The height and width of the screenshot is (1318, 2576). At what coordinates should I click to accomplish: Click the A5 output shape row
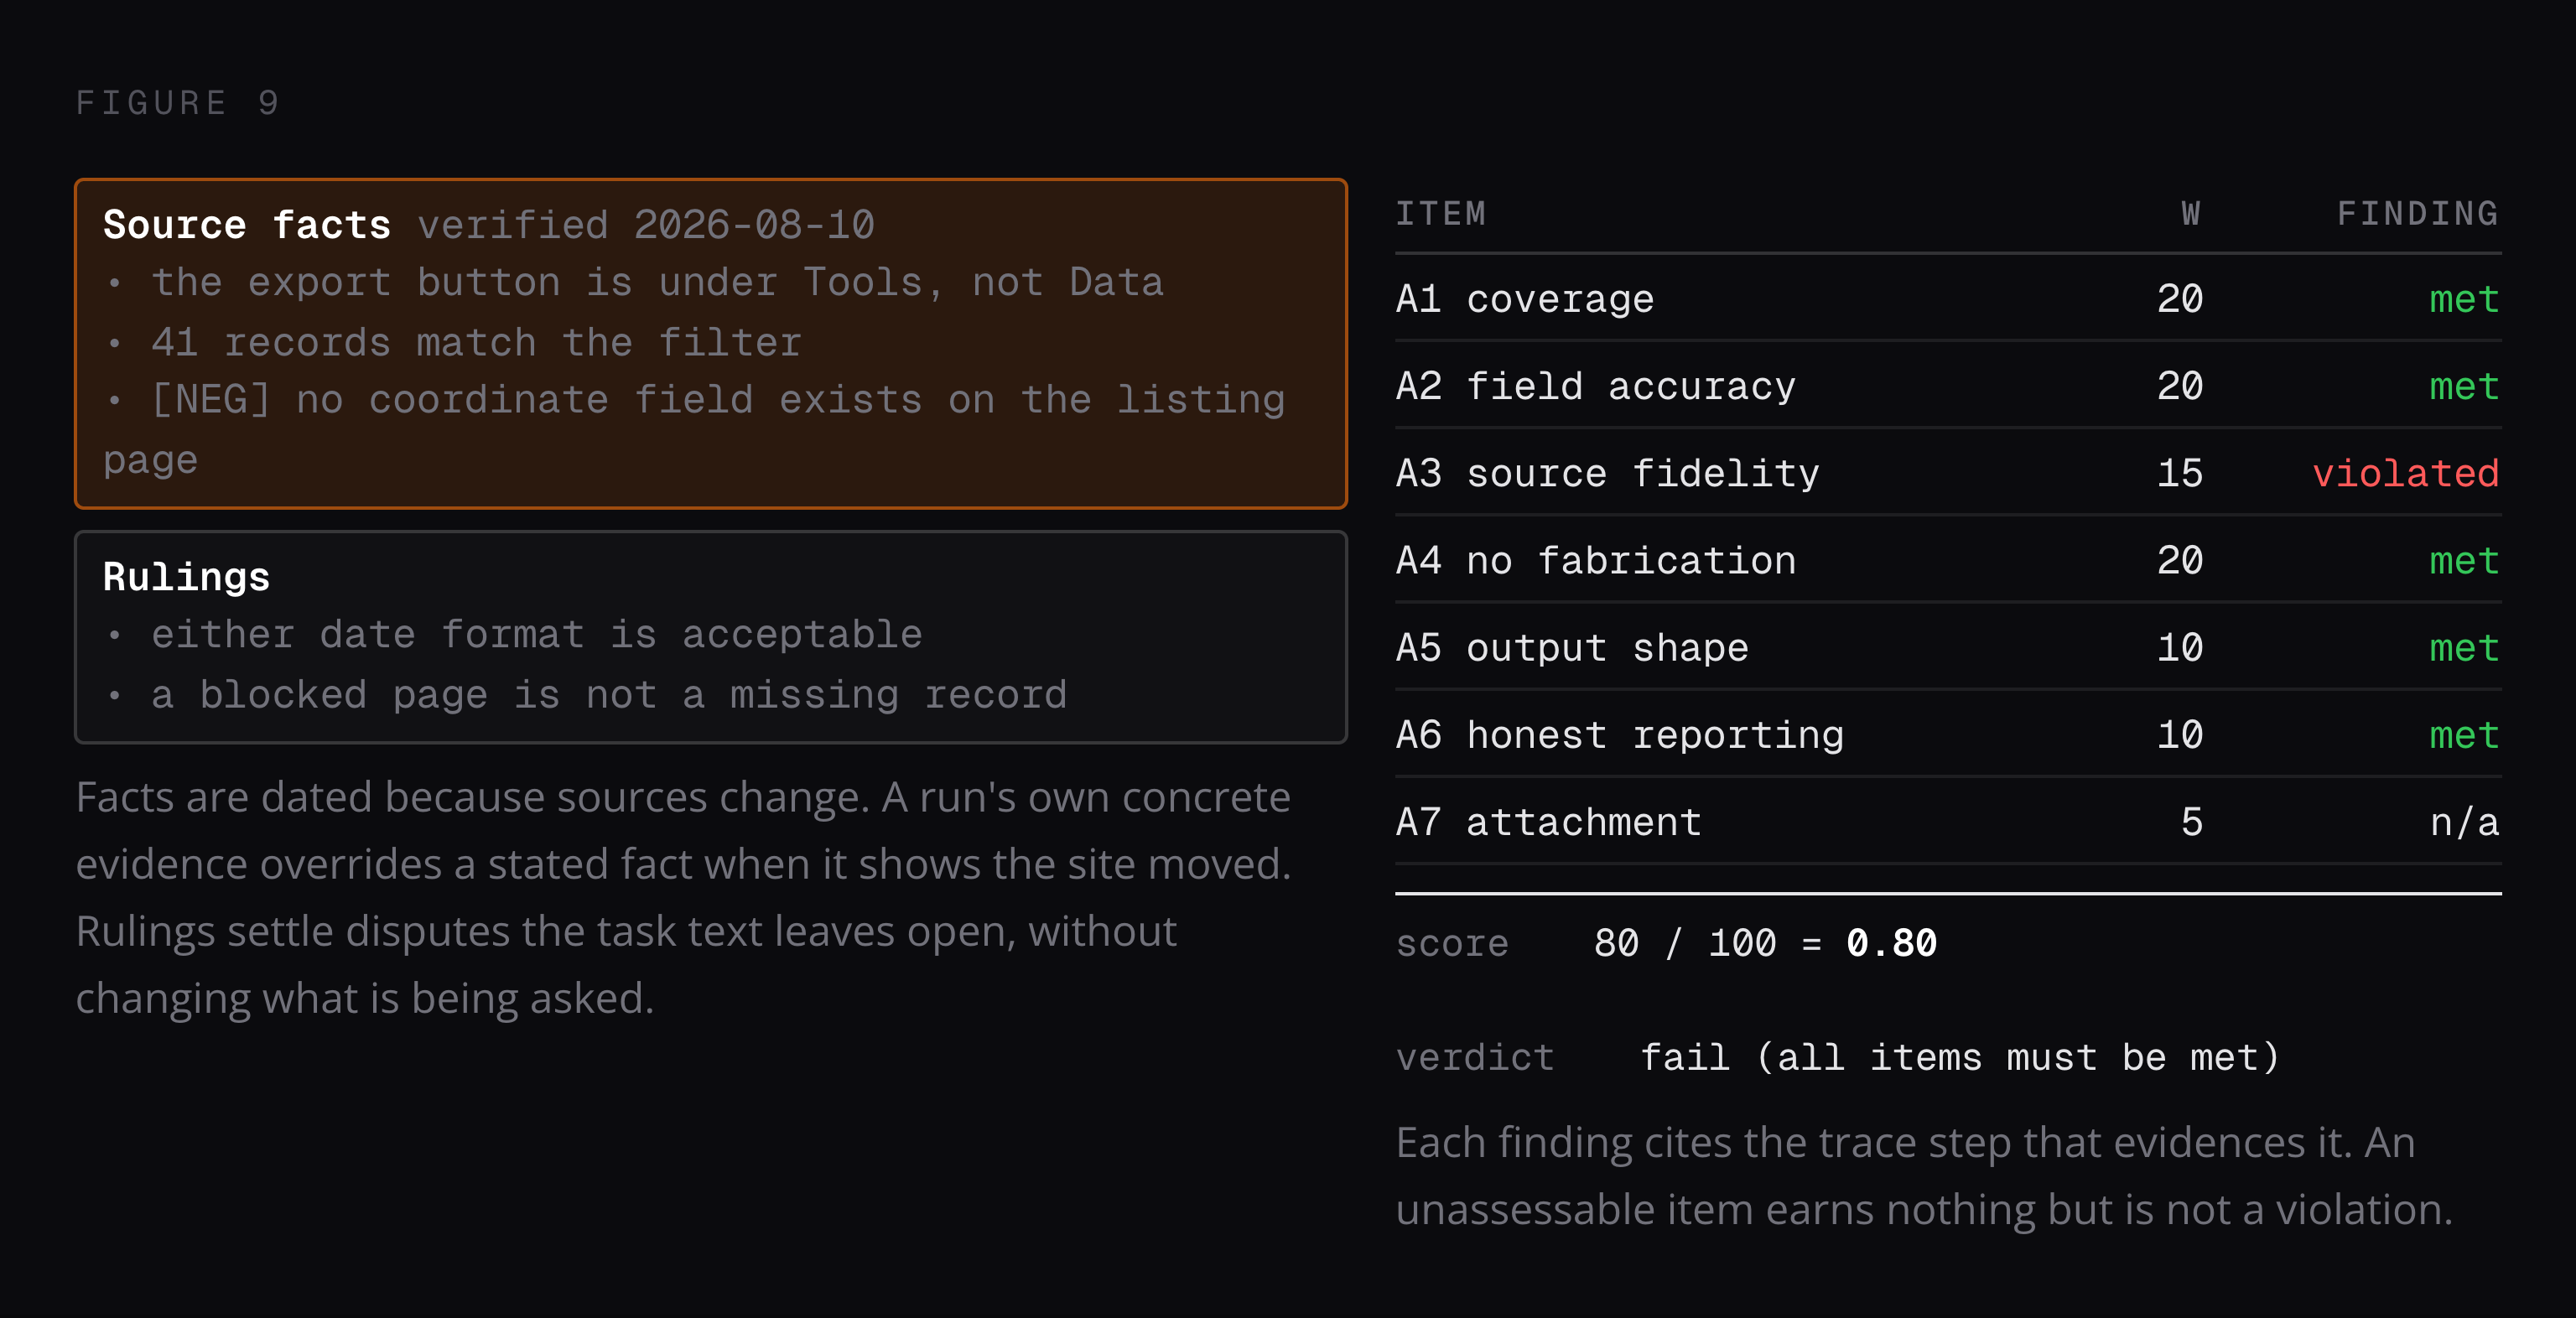click(x=1948, y=647)
